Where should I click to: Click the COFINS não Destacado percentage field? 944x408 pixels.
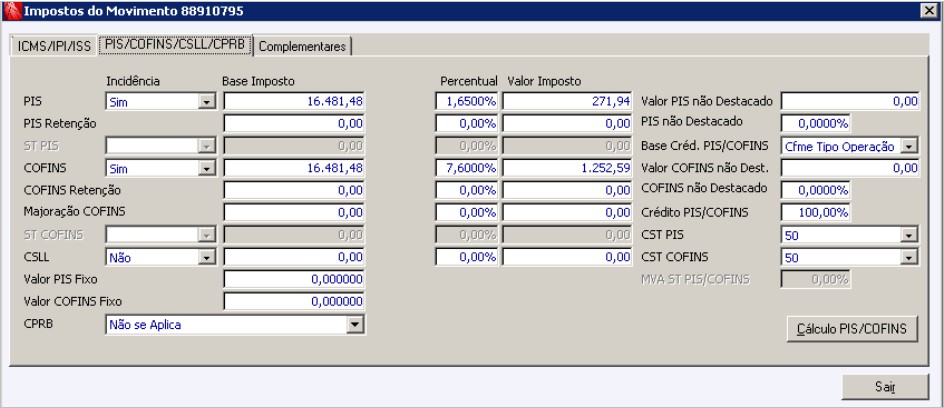(x=816, y=191)
